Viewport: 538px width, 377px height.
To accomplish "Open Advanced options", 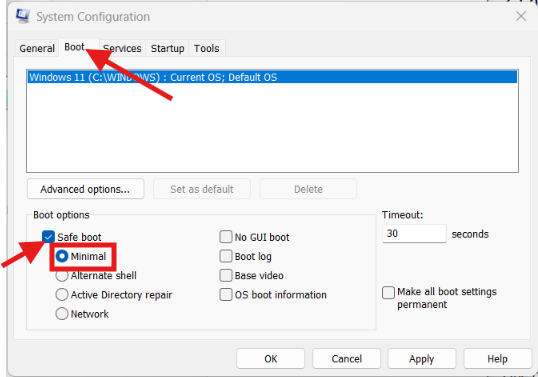I will [x=85, y=189].
